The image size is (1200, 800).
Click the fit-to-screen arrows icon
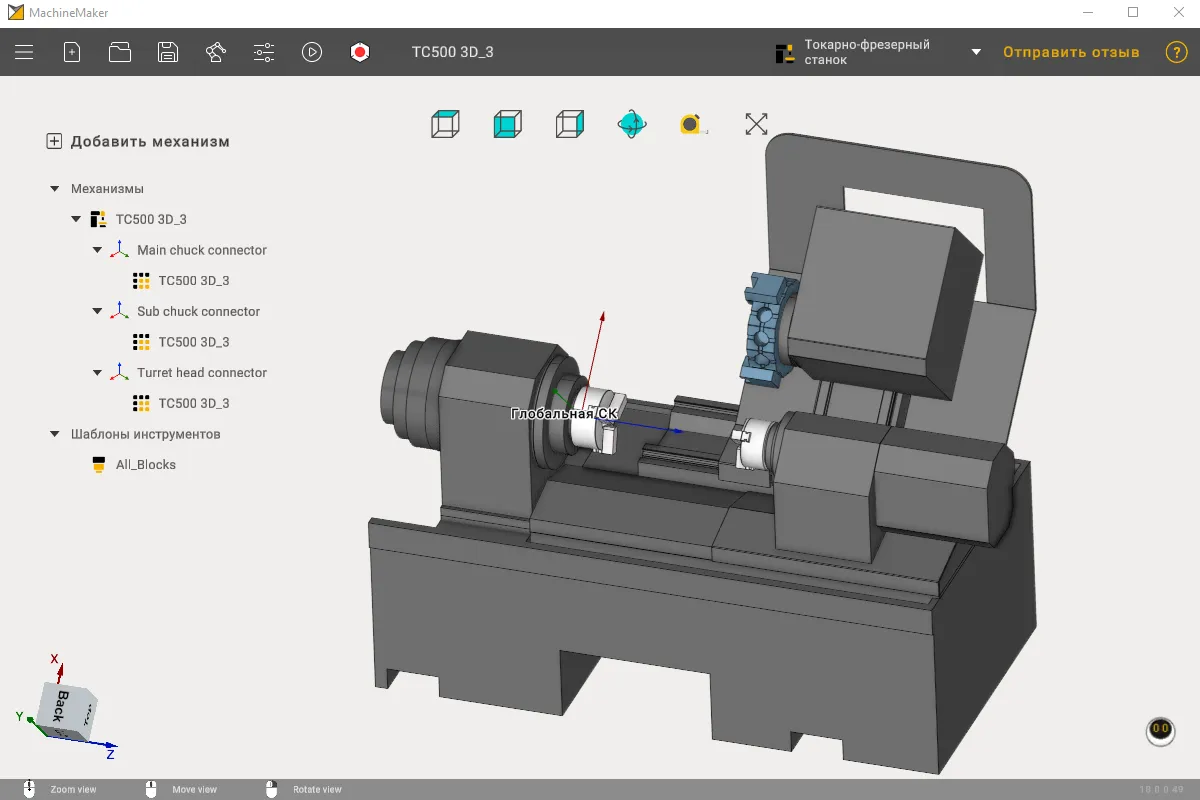point(756,124)
